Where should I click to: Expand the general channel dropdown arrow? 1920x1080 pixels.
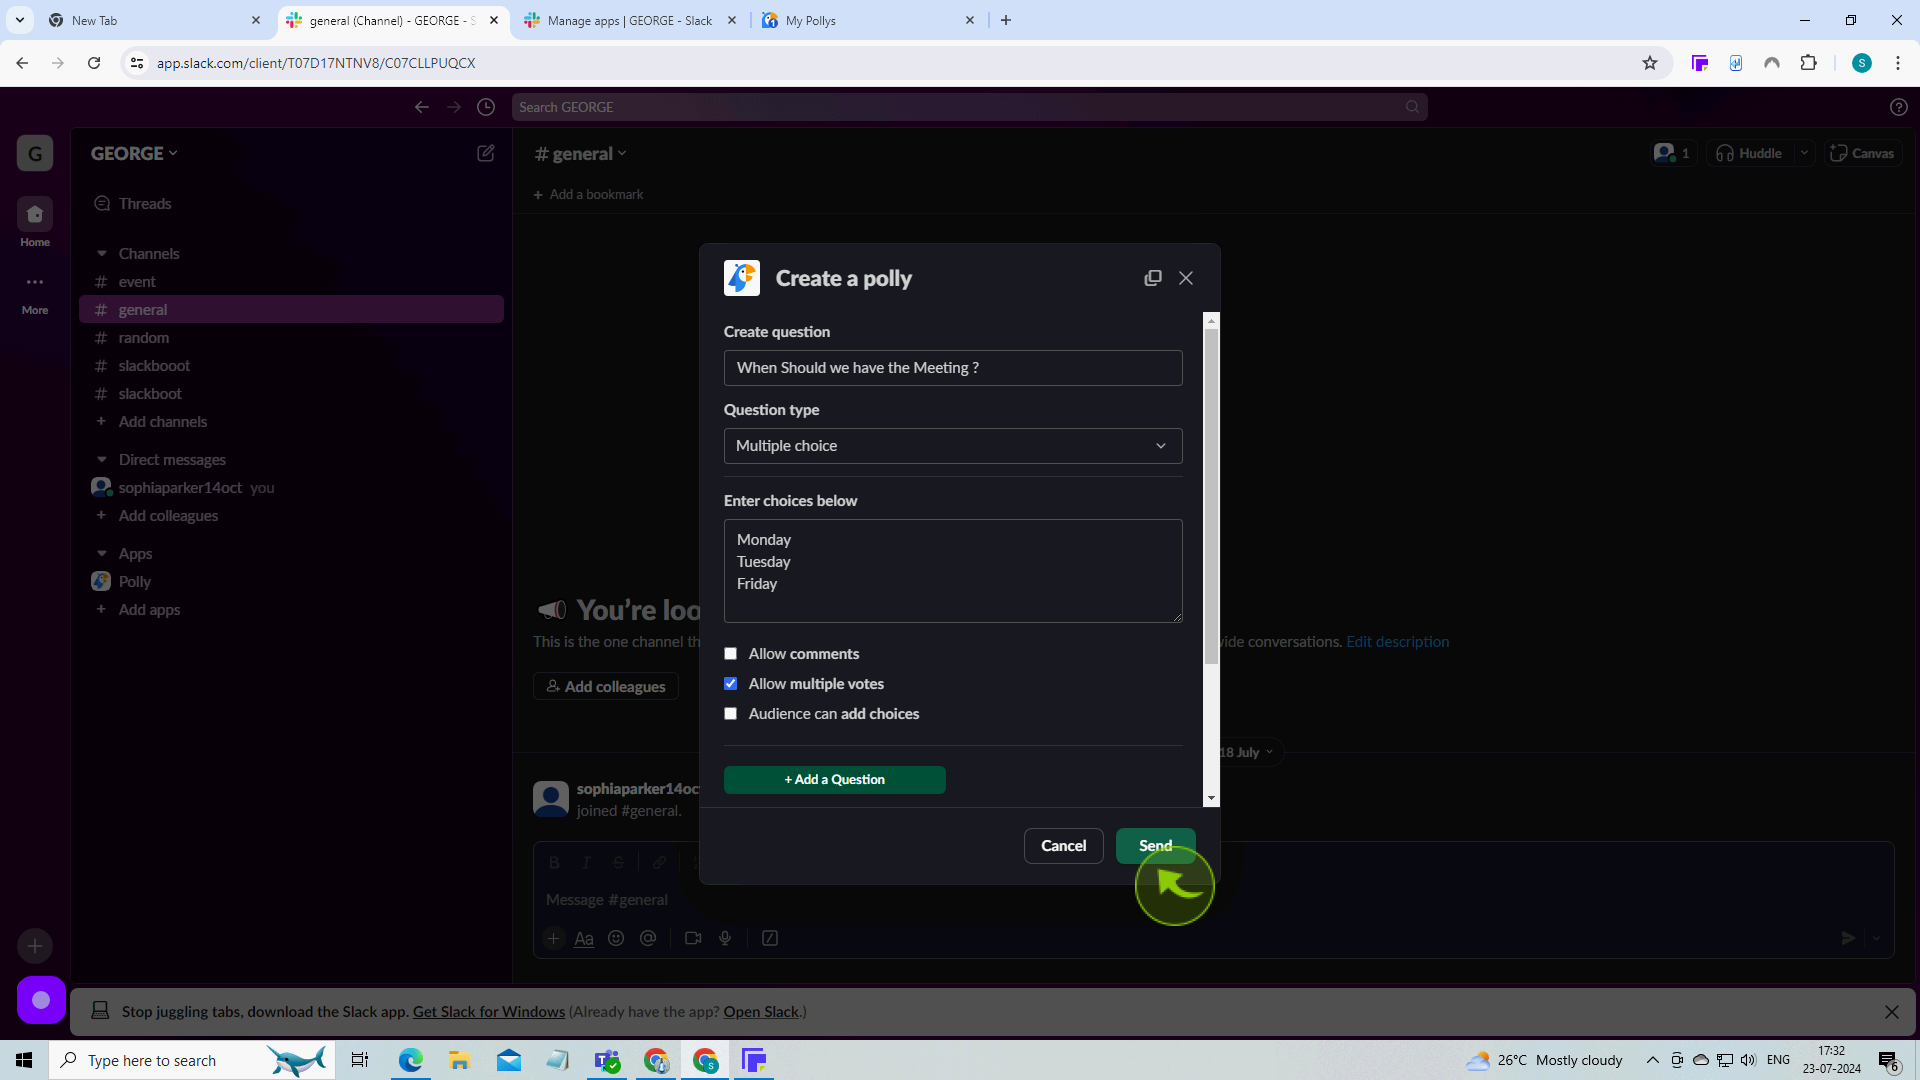click(622, 154)
